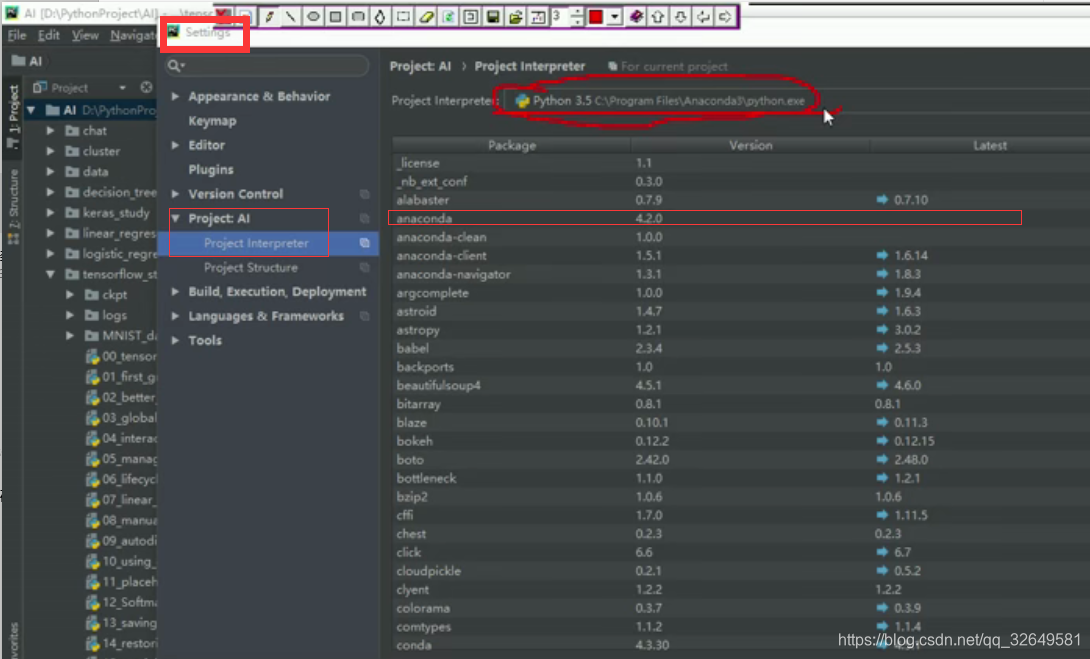Select the pencil freehand drawing tool
The width and height of the screenshot is (1090, 659).
(269, 16)
